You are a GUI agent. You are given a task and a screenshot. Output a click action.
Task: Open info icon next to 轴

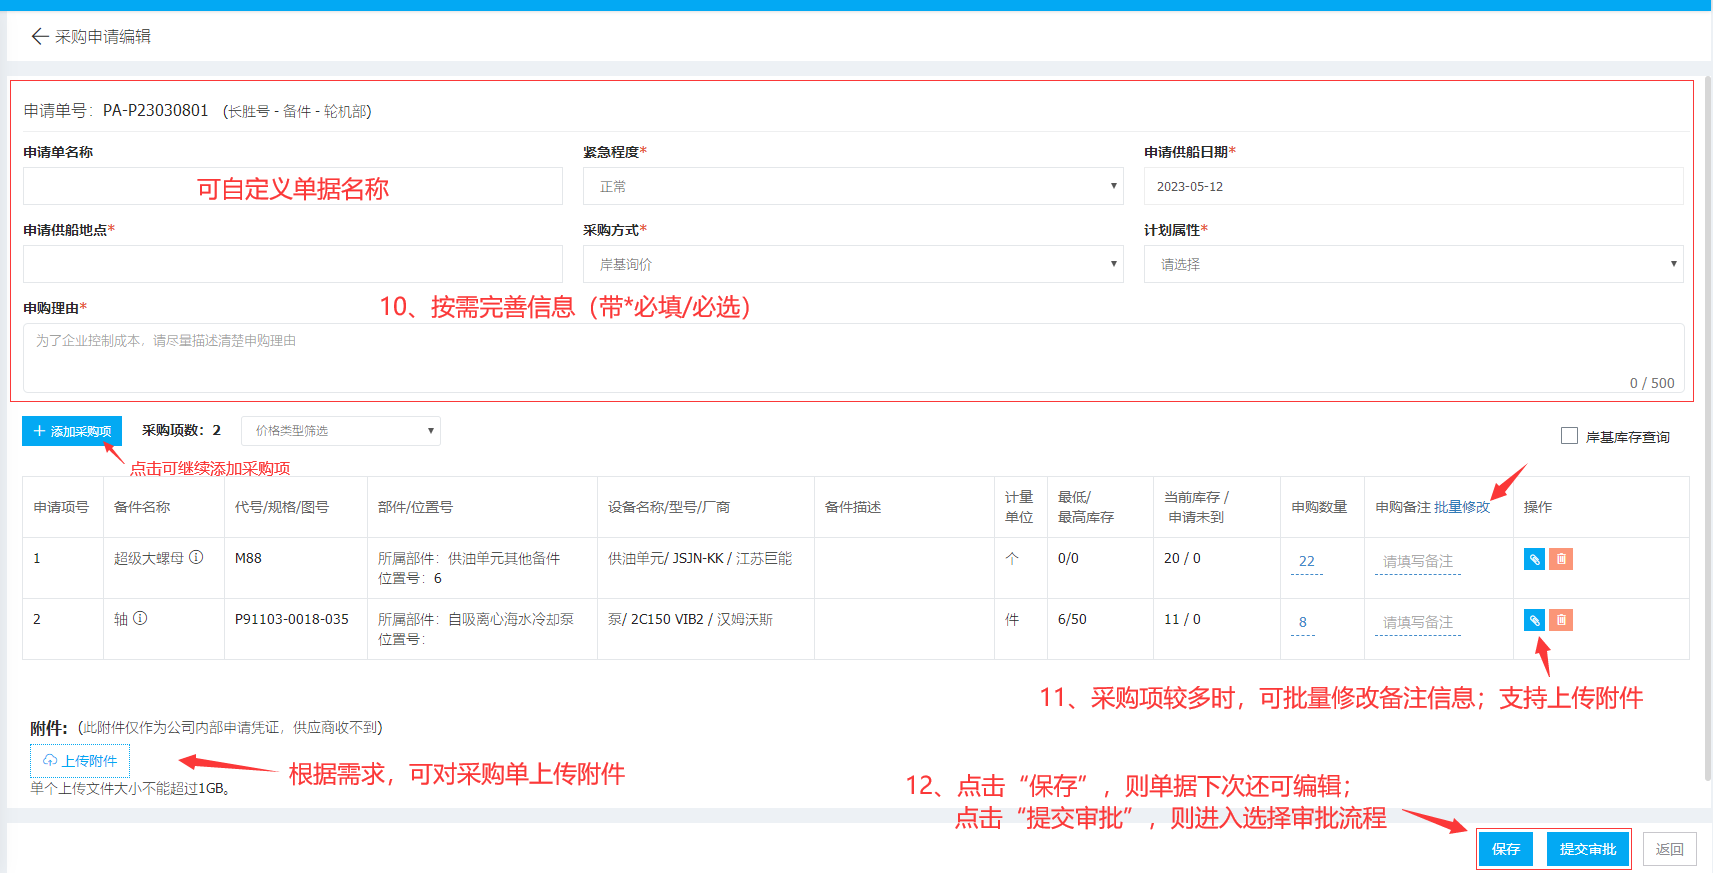[140, 618]
